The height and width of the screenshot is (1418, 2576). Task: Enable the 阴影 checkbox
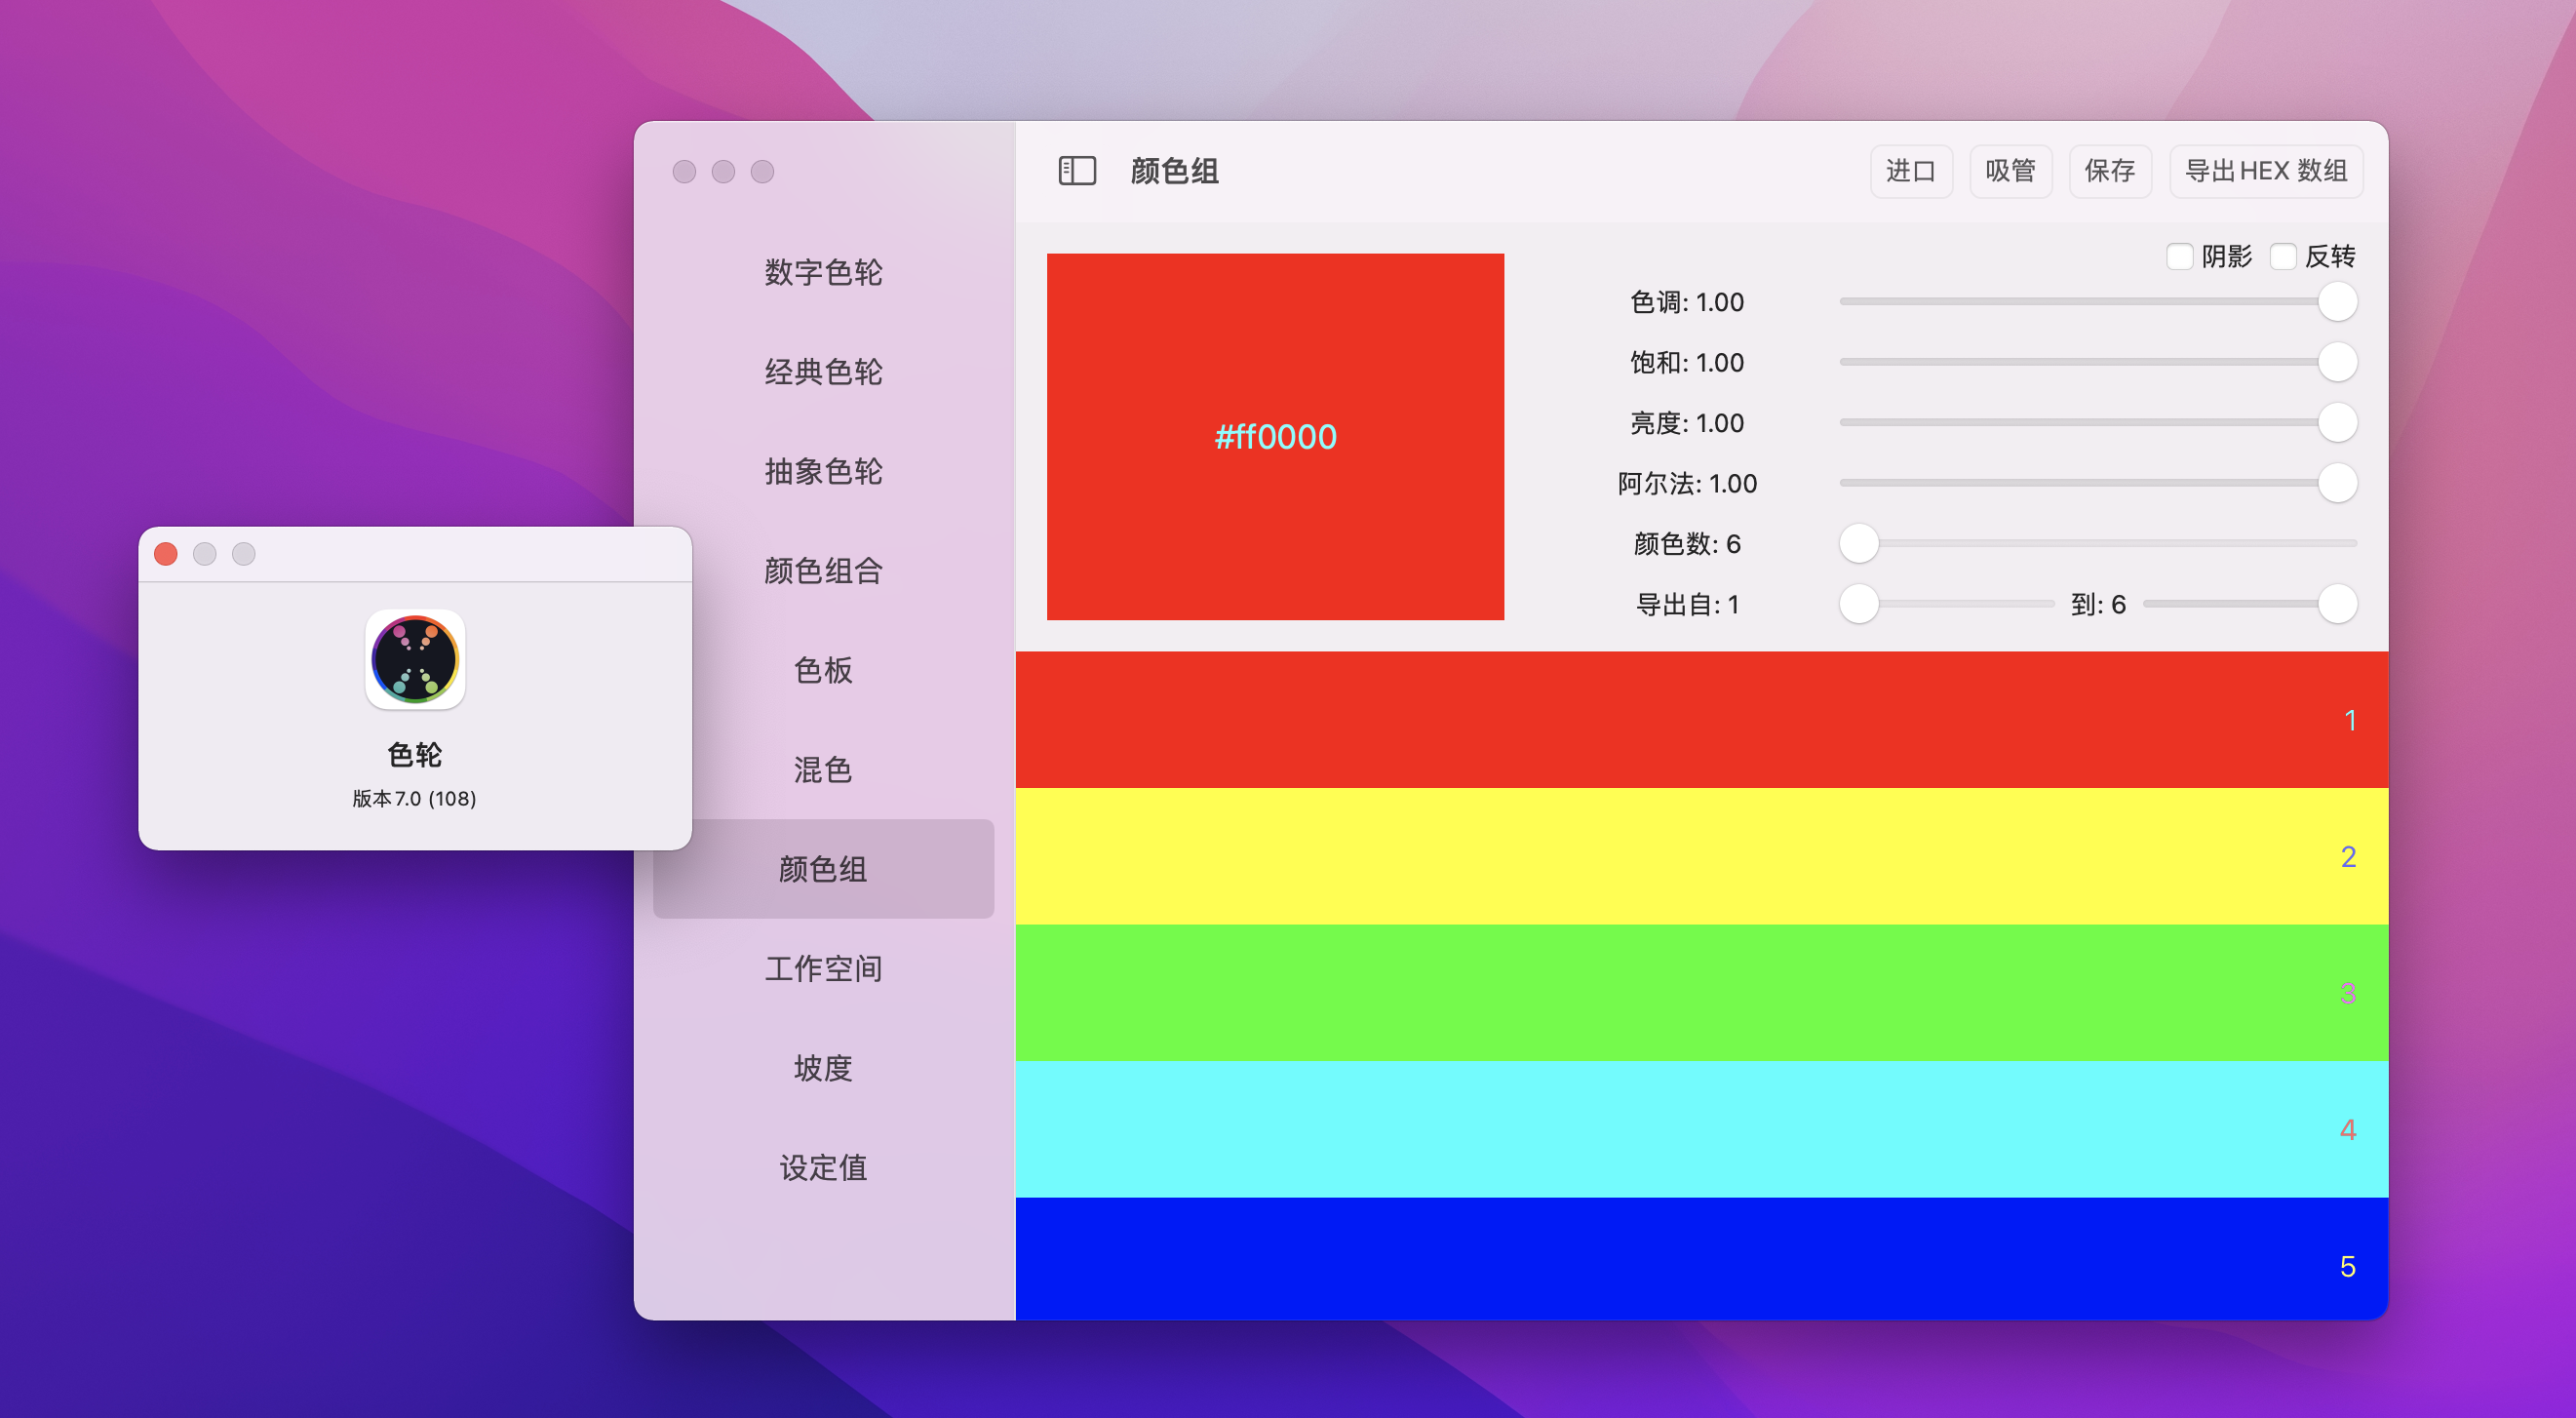point(2179,257)
